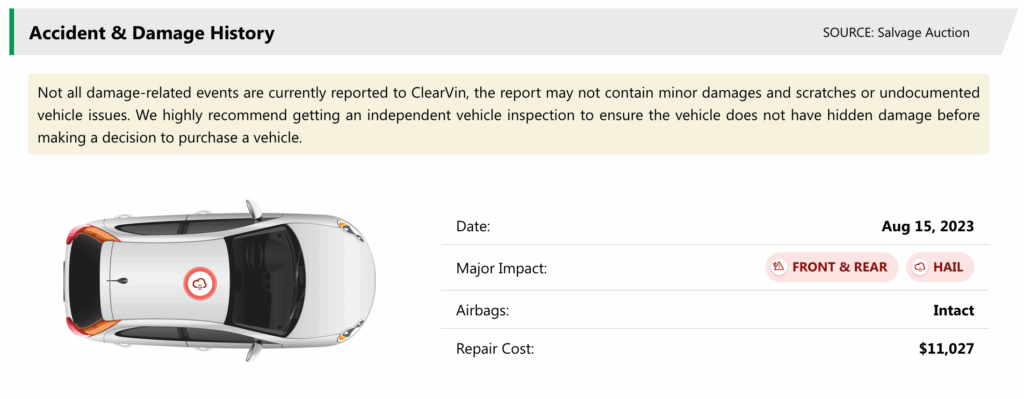Click the car's upper side mirror
1024x399 pixels.
[253, 209]
